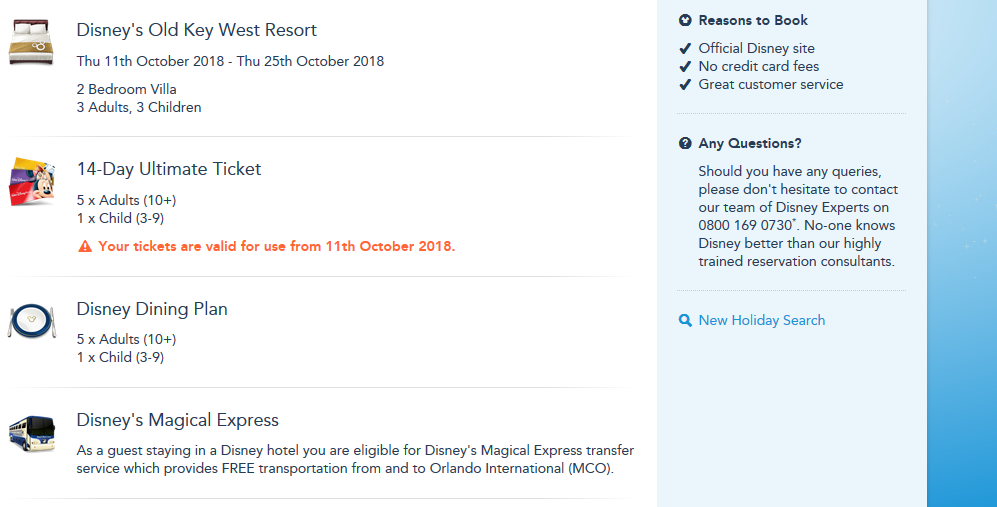
Task: Click the dining plate icon
Action: 31,322
